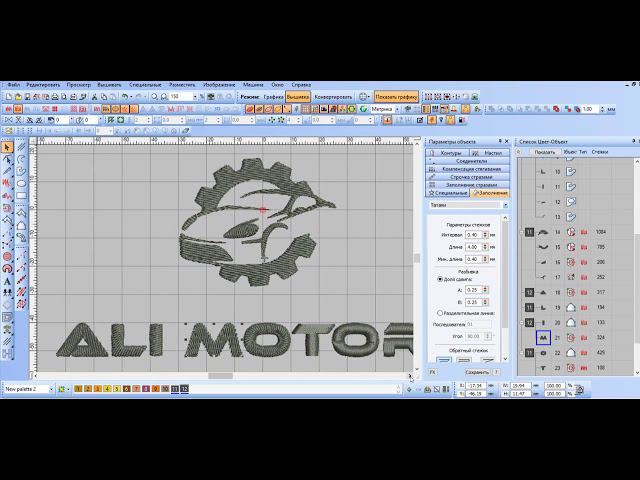This screenshot has width=640, height=480.
Task: Click the Интервал value field
Action: pyautogui.click(x=473, y=235)
